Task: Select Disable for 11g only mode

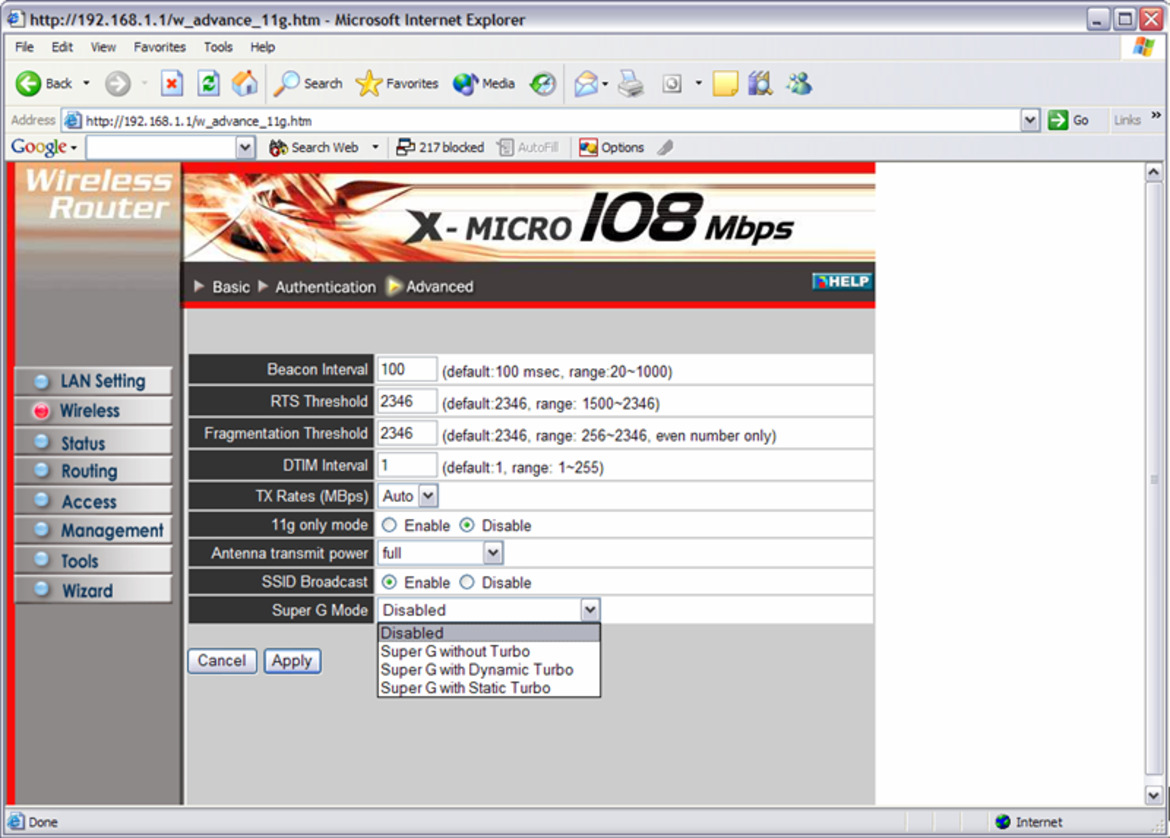Action: 467,525
